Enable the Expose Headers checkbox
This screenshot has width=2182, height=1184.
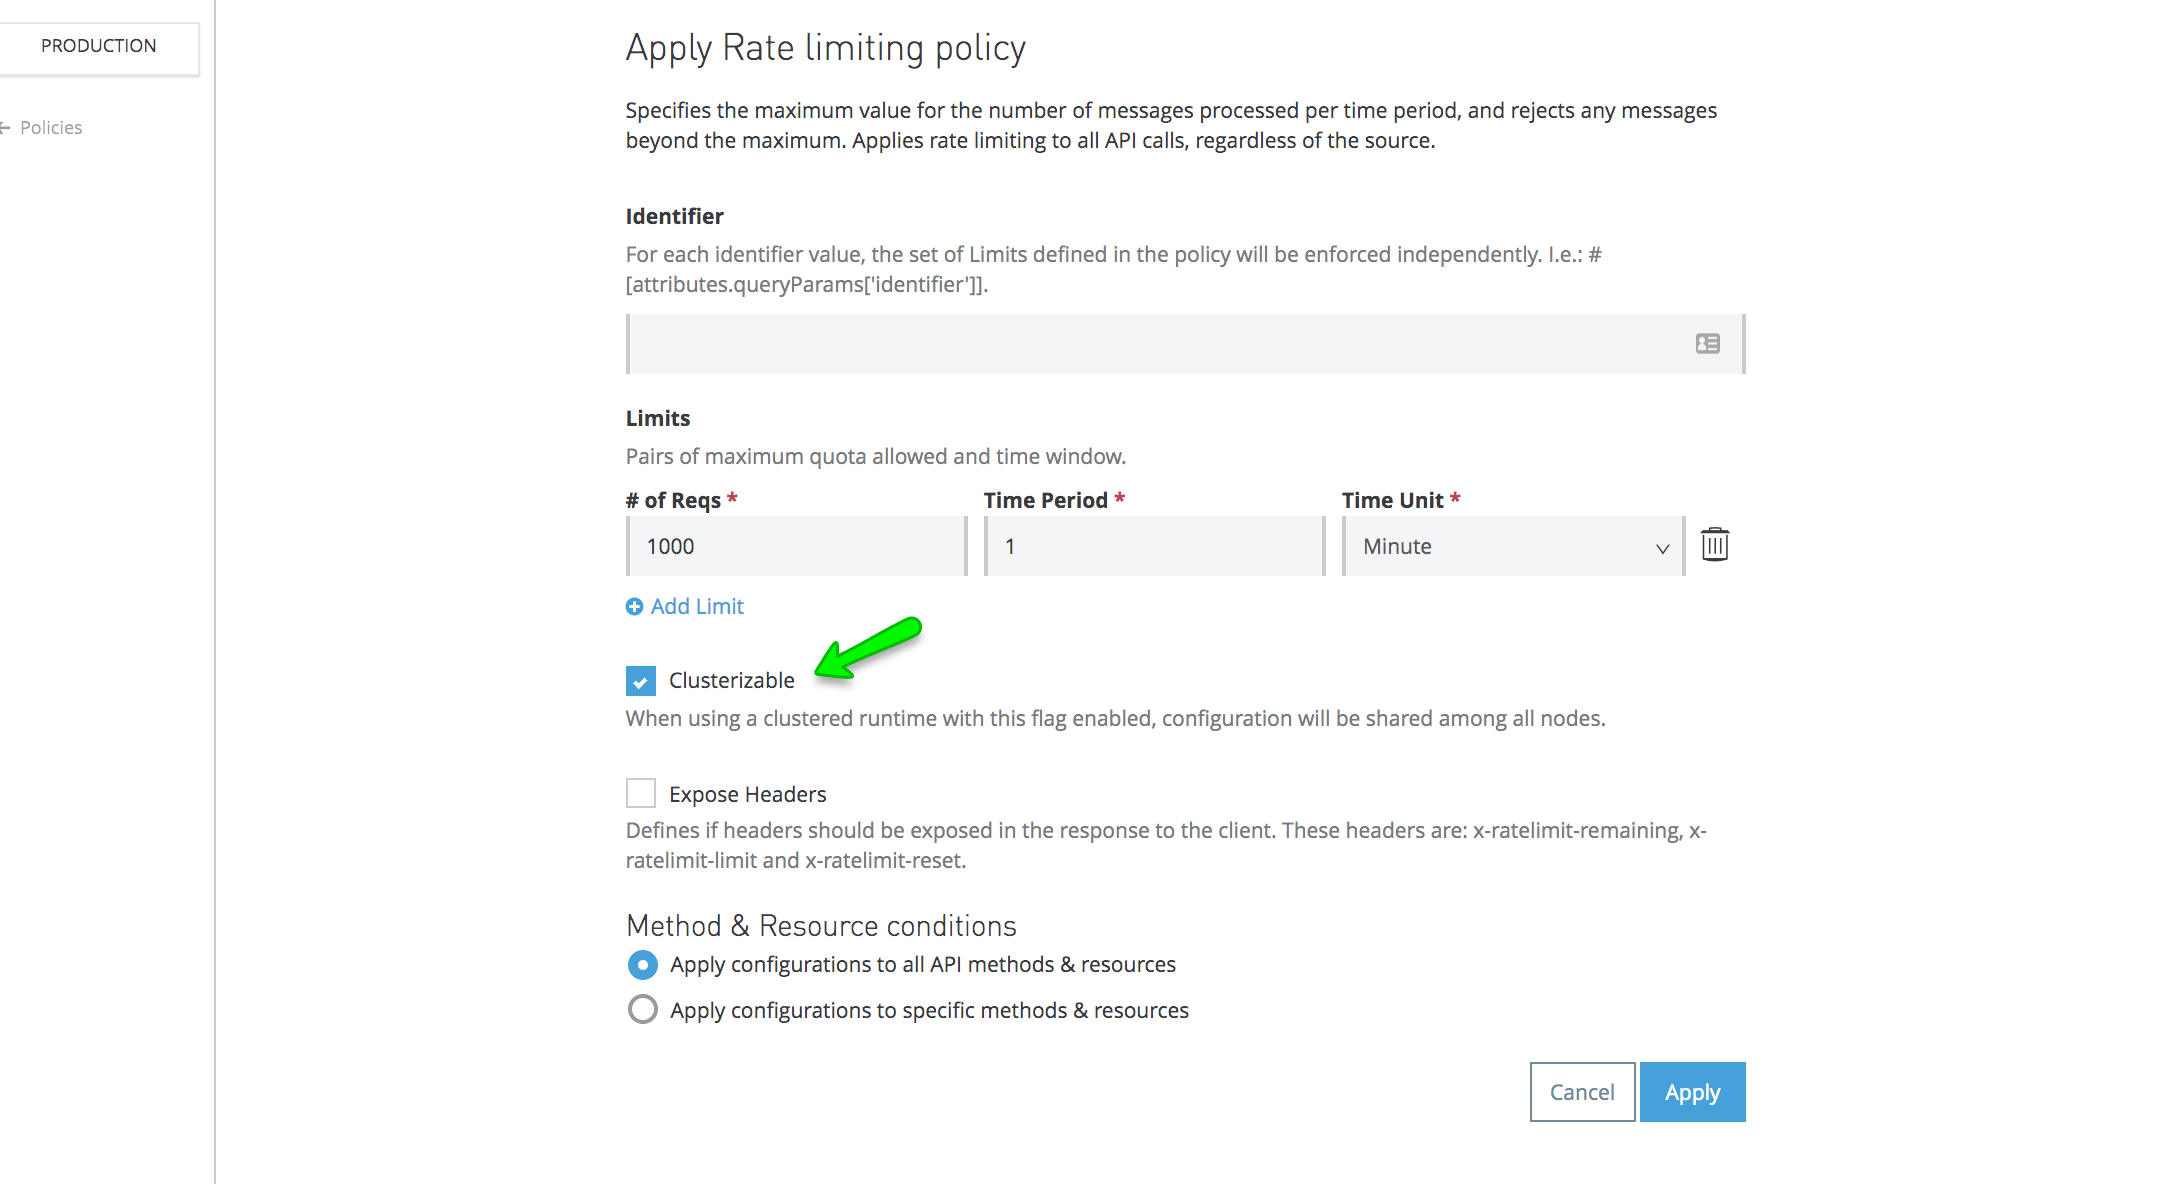(641, 794)
